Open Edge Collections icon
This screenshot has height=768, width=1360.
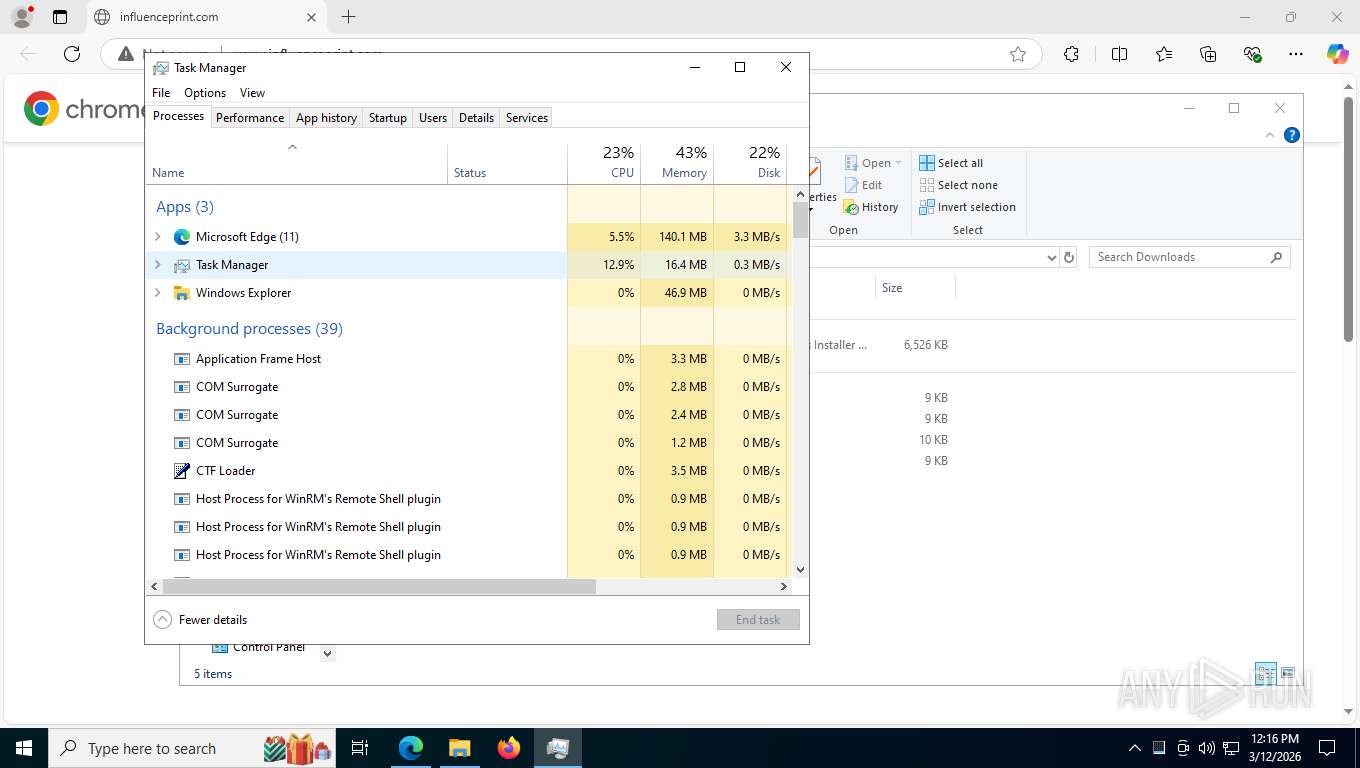[x=1208, y=54]
